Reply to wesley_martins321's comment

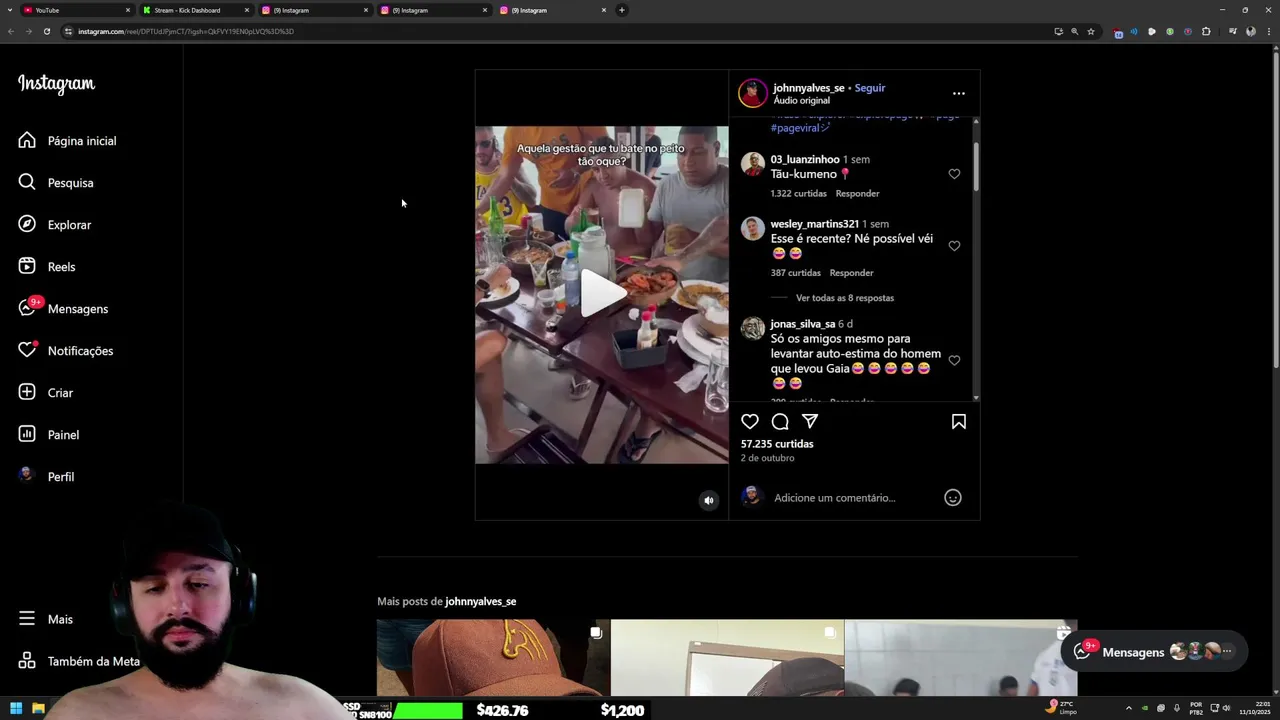point(851,273)
